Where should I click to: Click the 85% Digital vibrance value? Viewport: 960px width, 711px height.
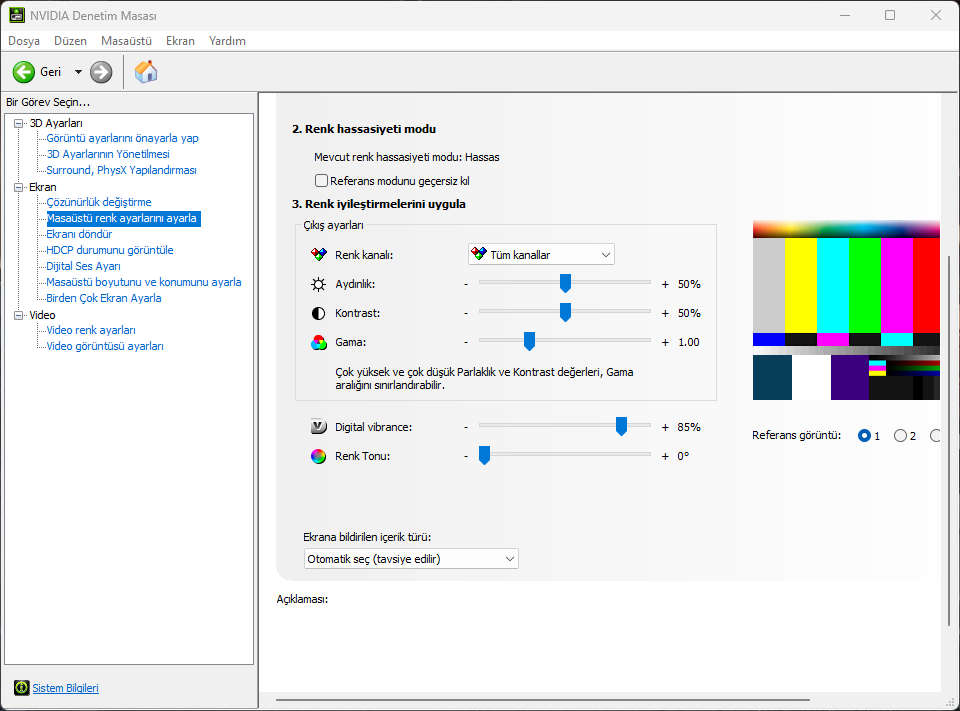(689, 427)
